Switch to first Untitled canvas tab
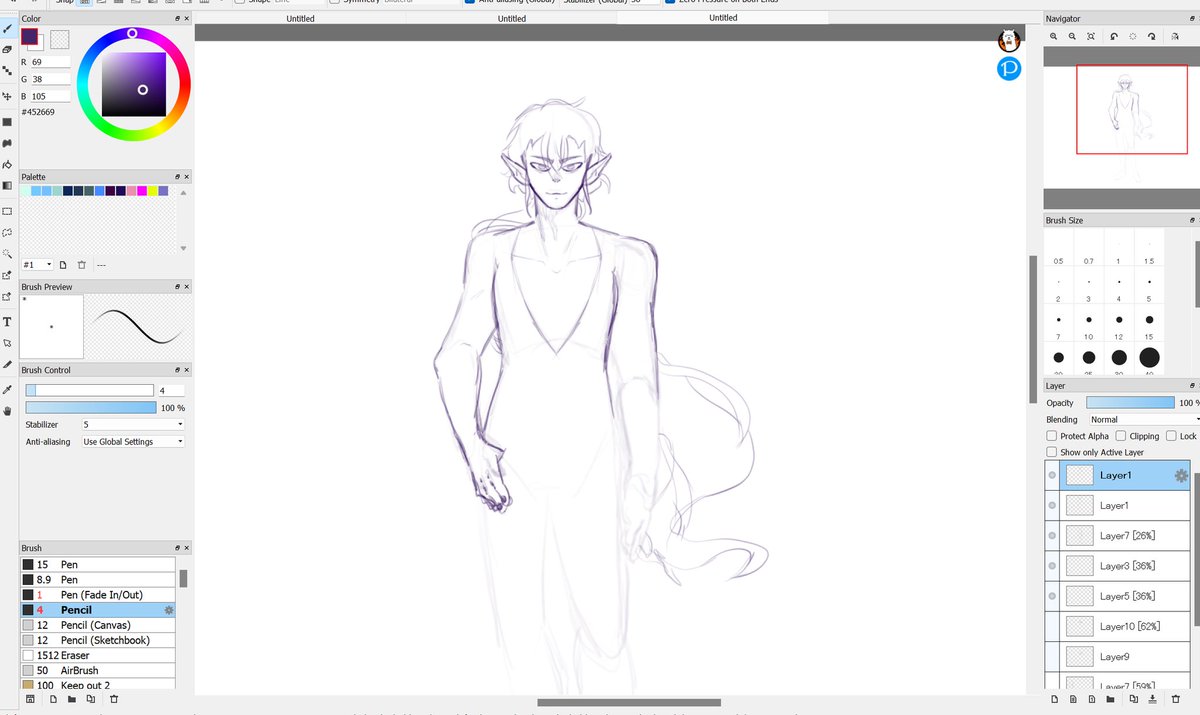The width and height of the screenshot is (1200, 715). (300, 18)
